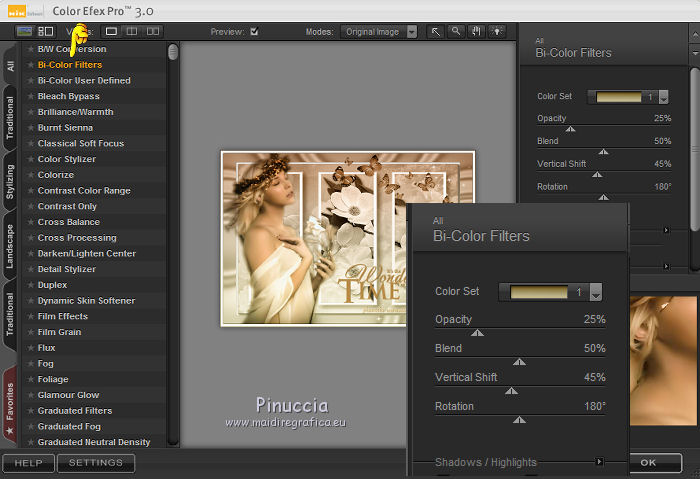Activate the zoom magnifier tool
This screenshot has height=479, width=700.
tap(455, 32)
